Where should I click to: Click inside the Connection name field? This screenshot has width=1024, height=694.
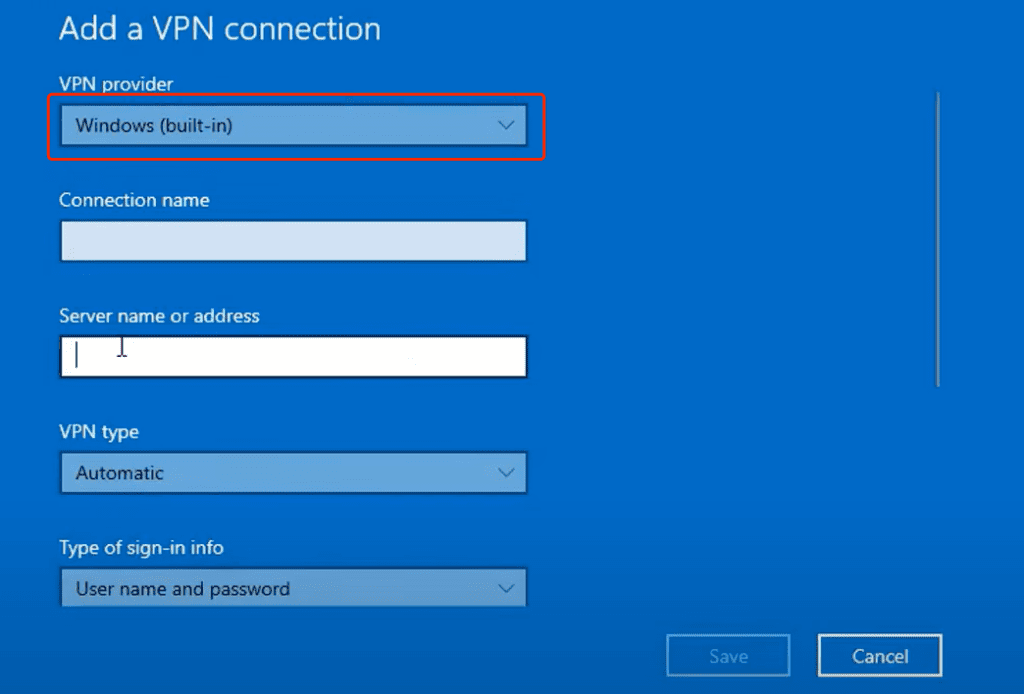coord(293,241)
